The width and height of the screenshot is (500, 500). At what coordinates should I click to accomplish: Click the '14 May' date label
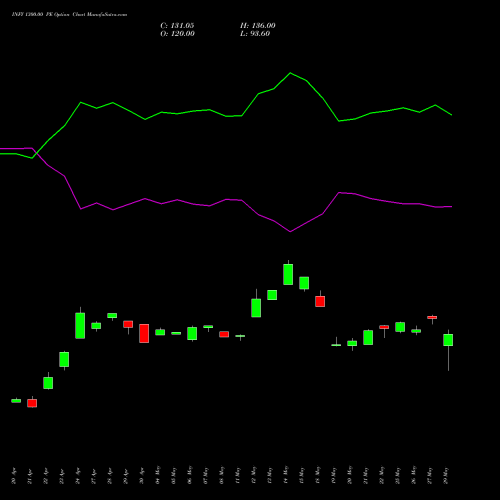(286, 475)
